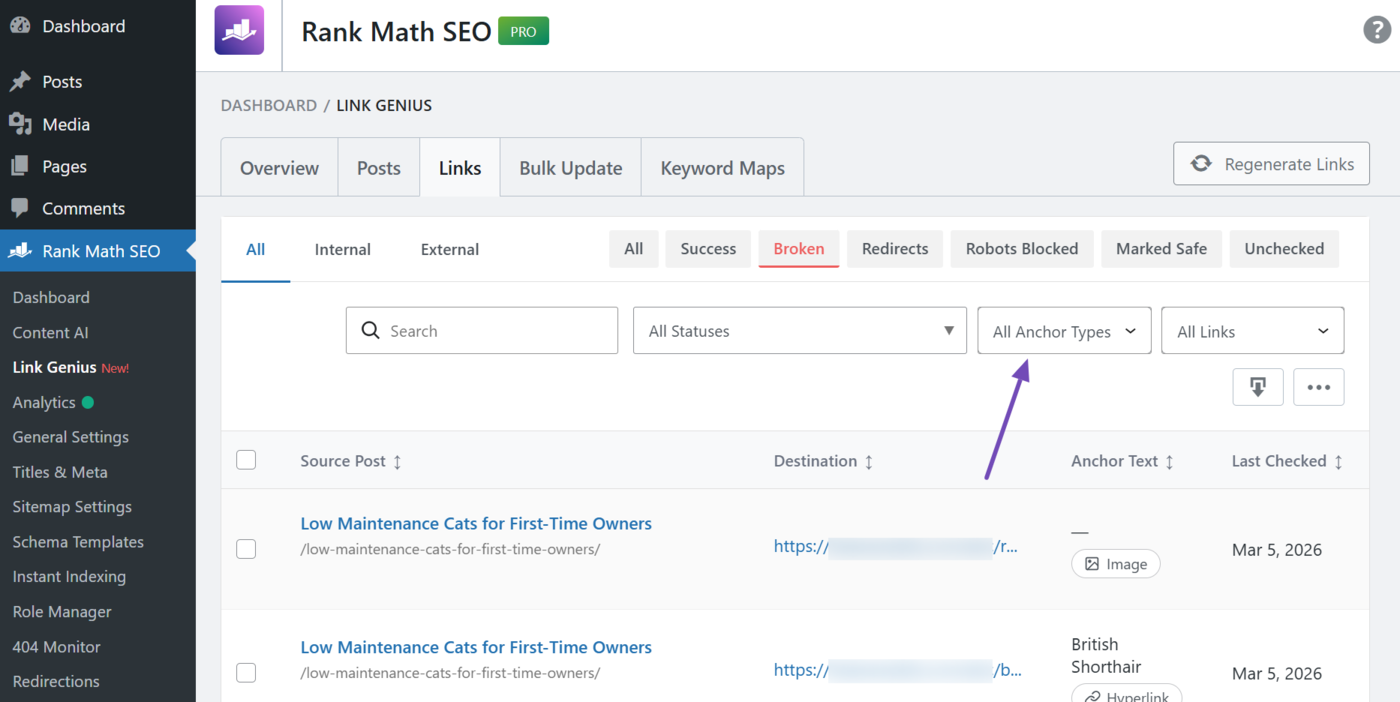Open the All Links dropdown
Image resolution: width=1400 pixels, height=702 pixels.
pos(1253,331)
